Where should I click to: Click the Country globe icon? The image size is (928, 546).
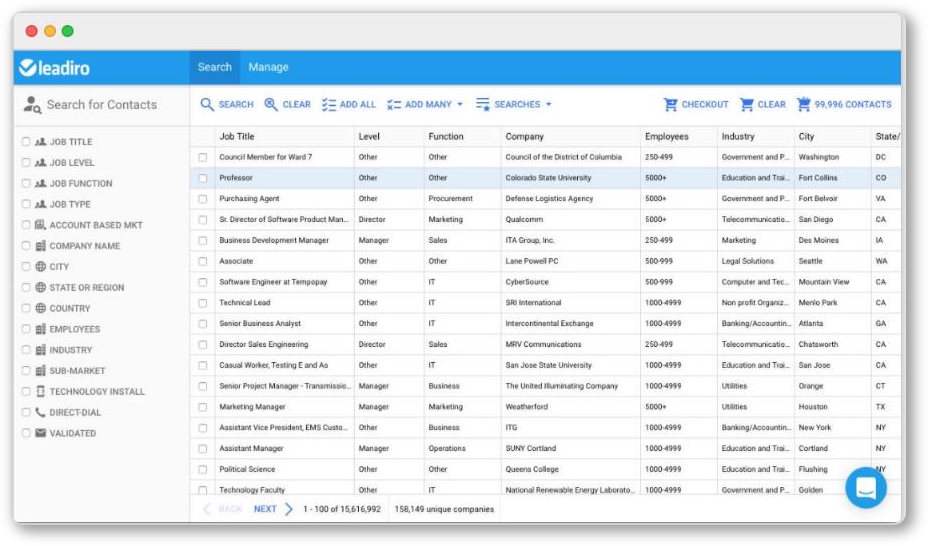coord(40,308)
